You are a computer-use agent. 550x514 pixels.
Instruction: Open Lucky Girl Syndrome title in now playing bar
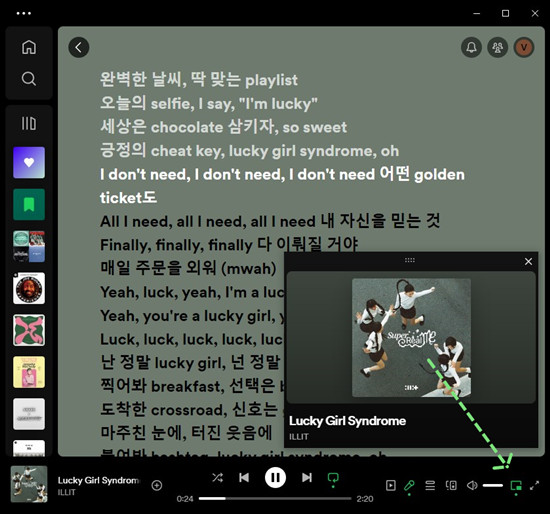pos(98,480)
